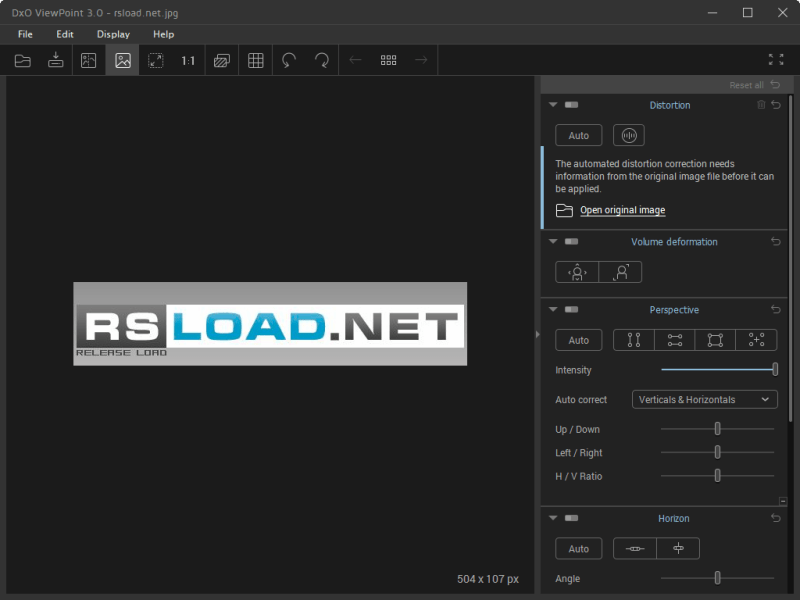Screen dimensions: 800x600
Task: Select the force vertical parallels perspective tool
Action: click(633, 341)
